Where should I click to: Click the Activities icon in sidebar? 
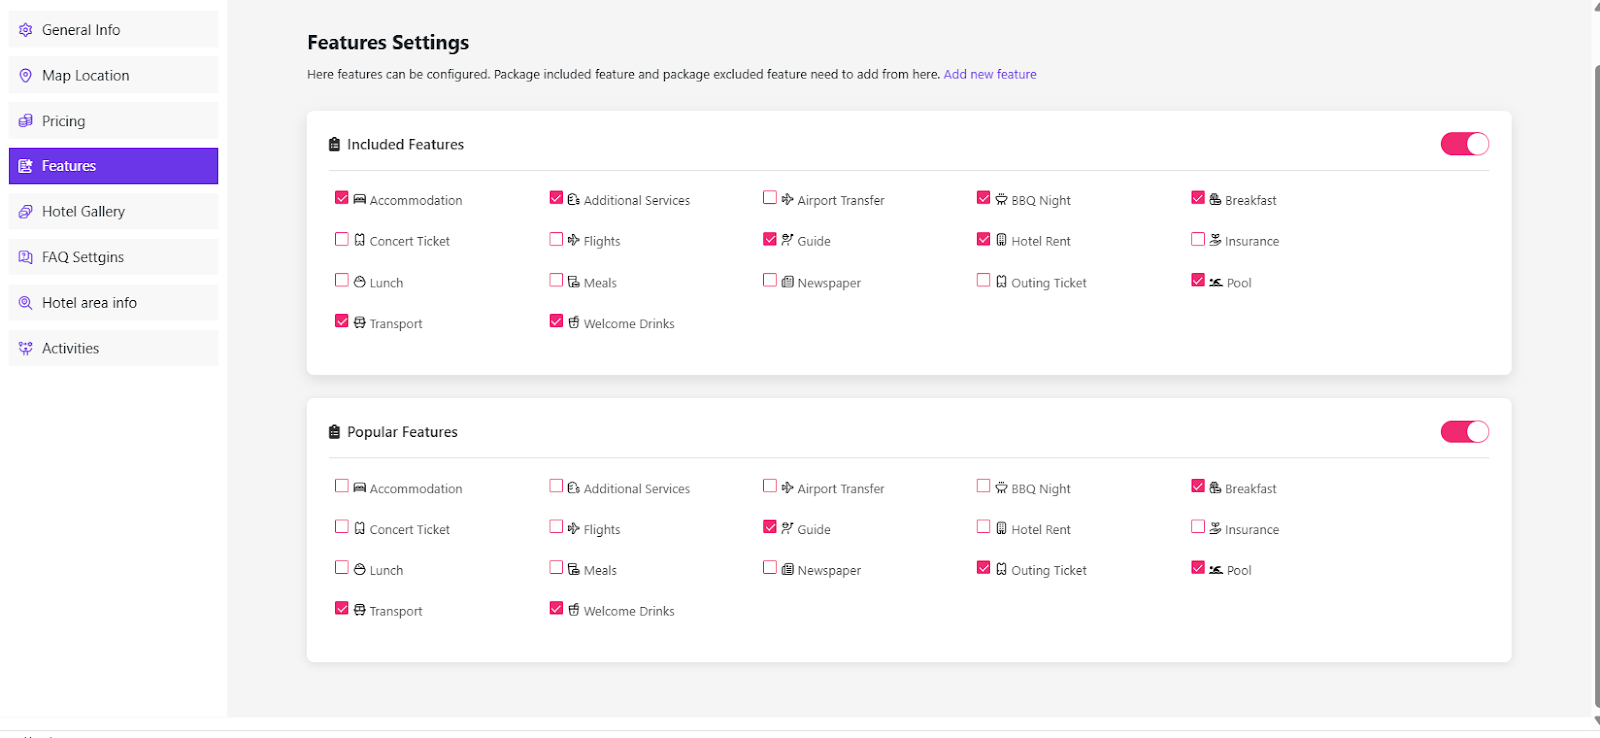click(x=26, y=349)
